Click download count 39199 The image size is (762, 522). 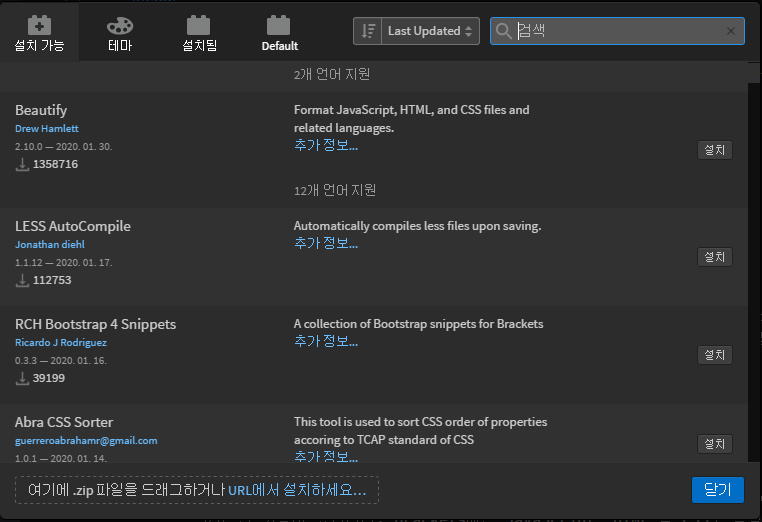49,378
